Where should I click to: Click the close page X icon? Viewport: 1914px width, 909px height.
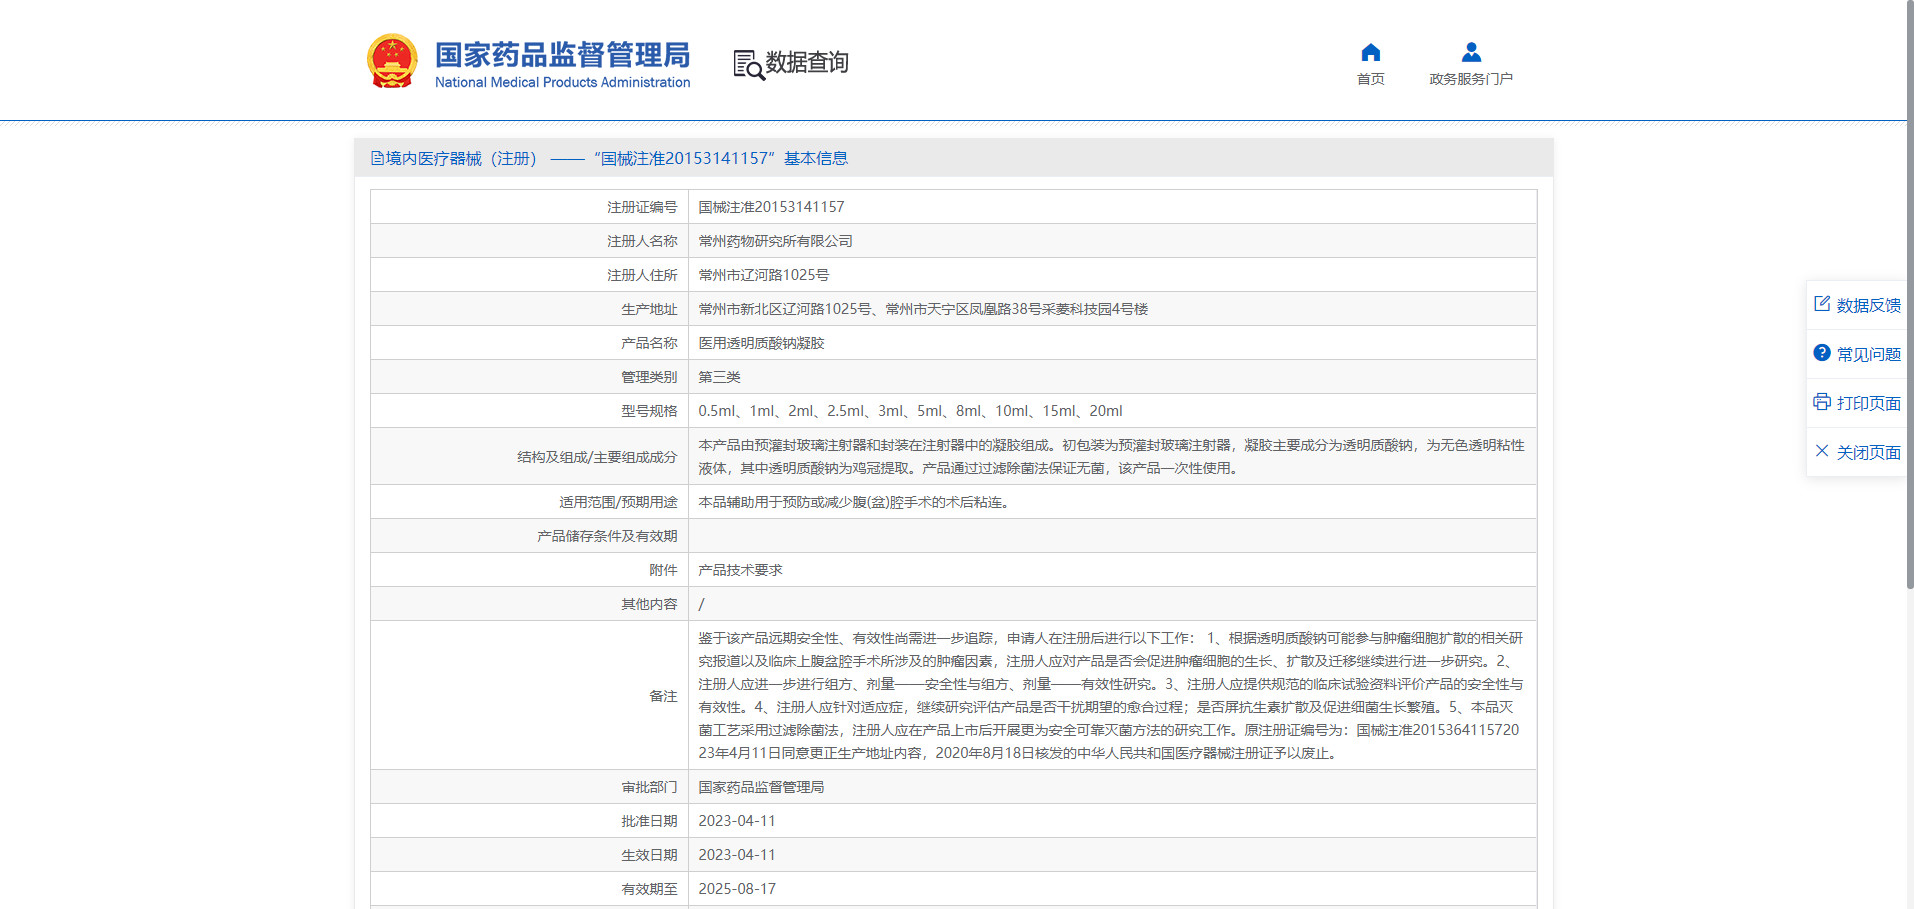click(x=1822, y=451)
